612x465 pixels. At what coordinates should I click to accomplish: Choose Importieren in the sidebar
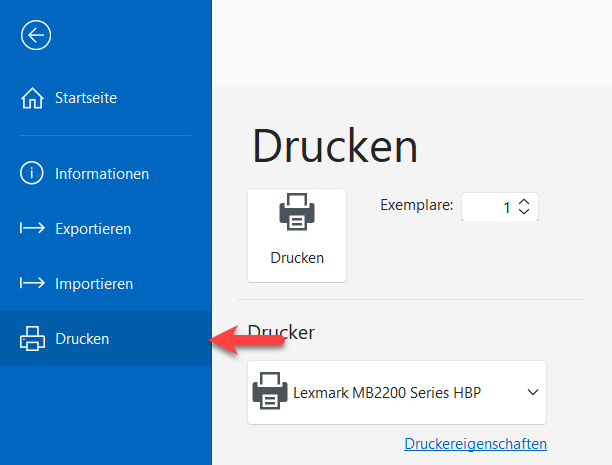(x=94, y=284)
